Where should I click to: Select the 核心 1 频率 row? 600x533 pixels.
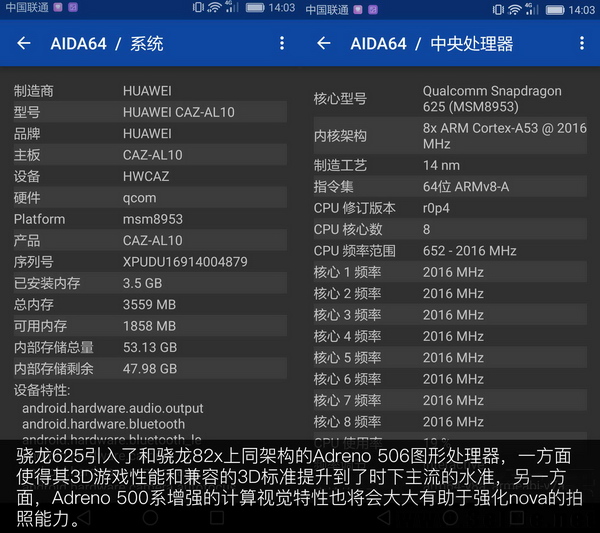(450, 272)
